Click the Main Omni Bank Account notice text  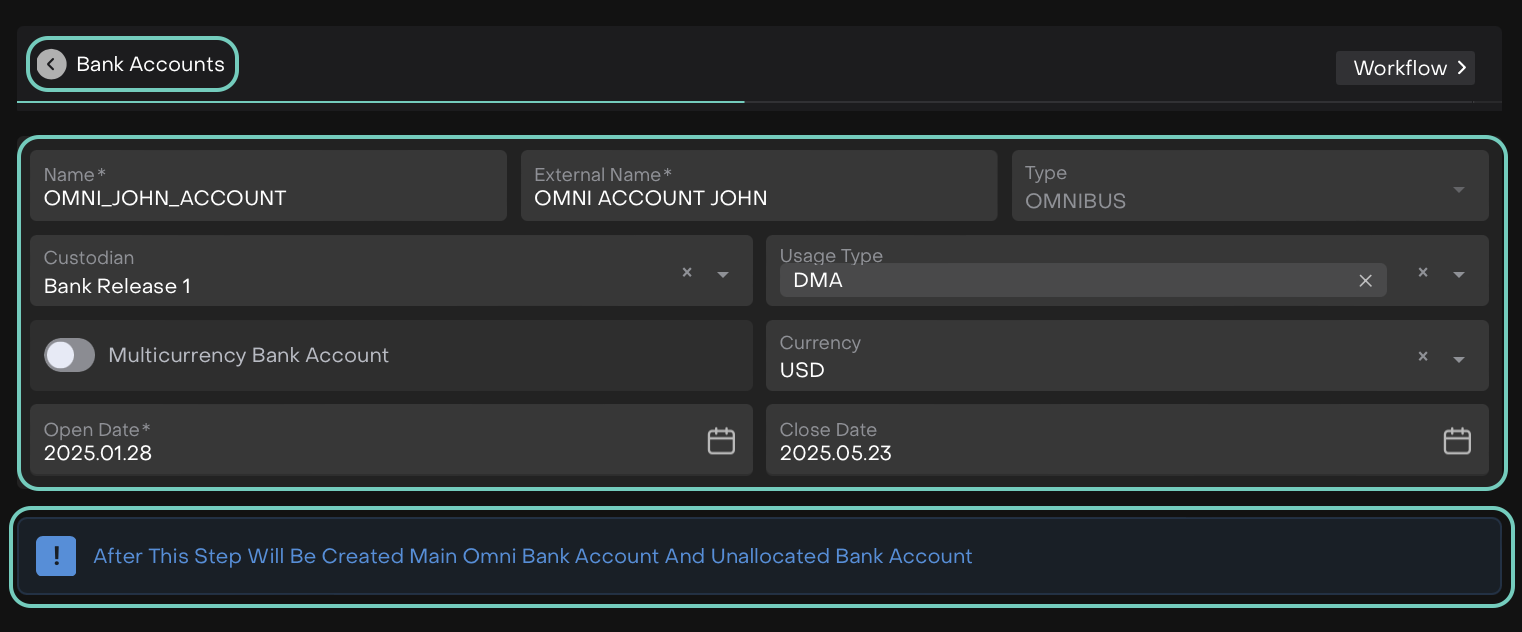532,556
